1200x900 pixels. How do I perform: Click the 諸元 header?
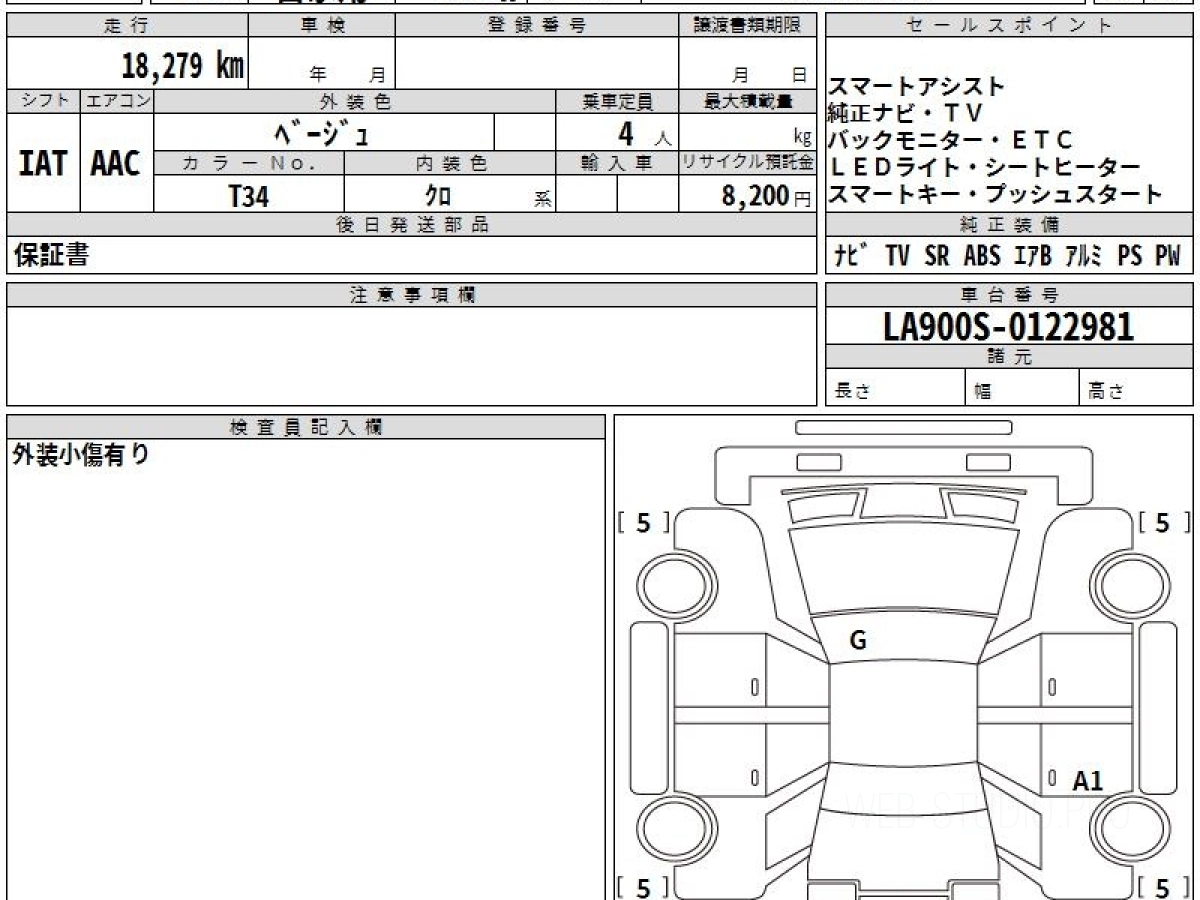tap(1009, 357)
